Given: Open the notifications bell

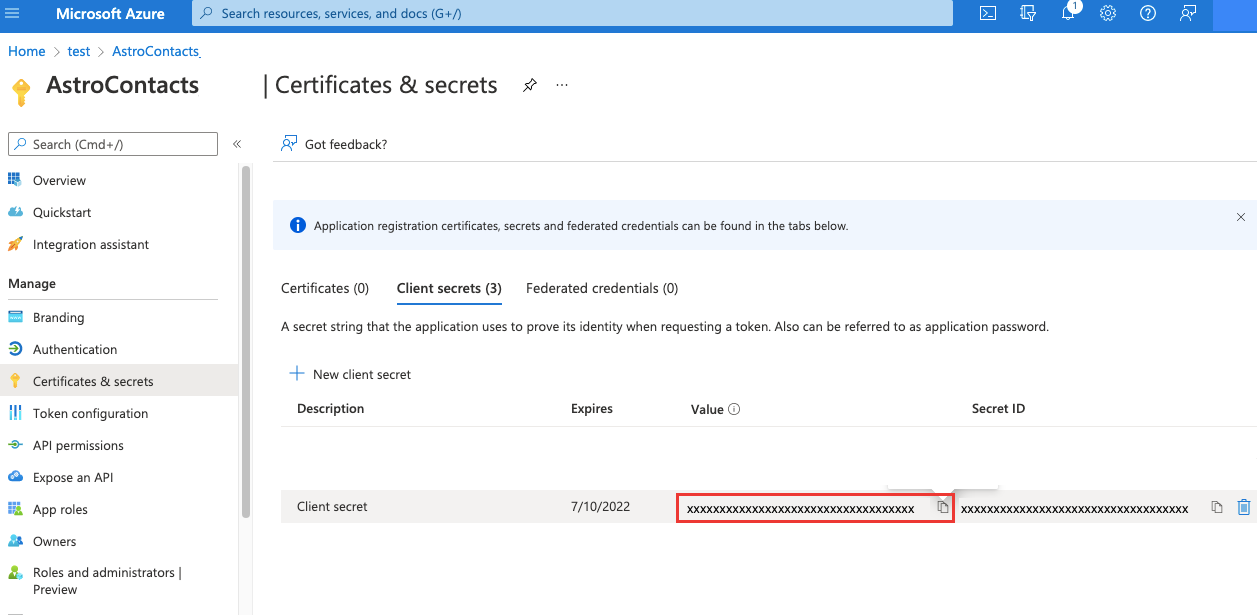Looking at the screenshot, I should tap(1068, 14).
